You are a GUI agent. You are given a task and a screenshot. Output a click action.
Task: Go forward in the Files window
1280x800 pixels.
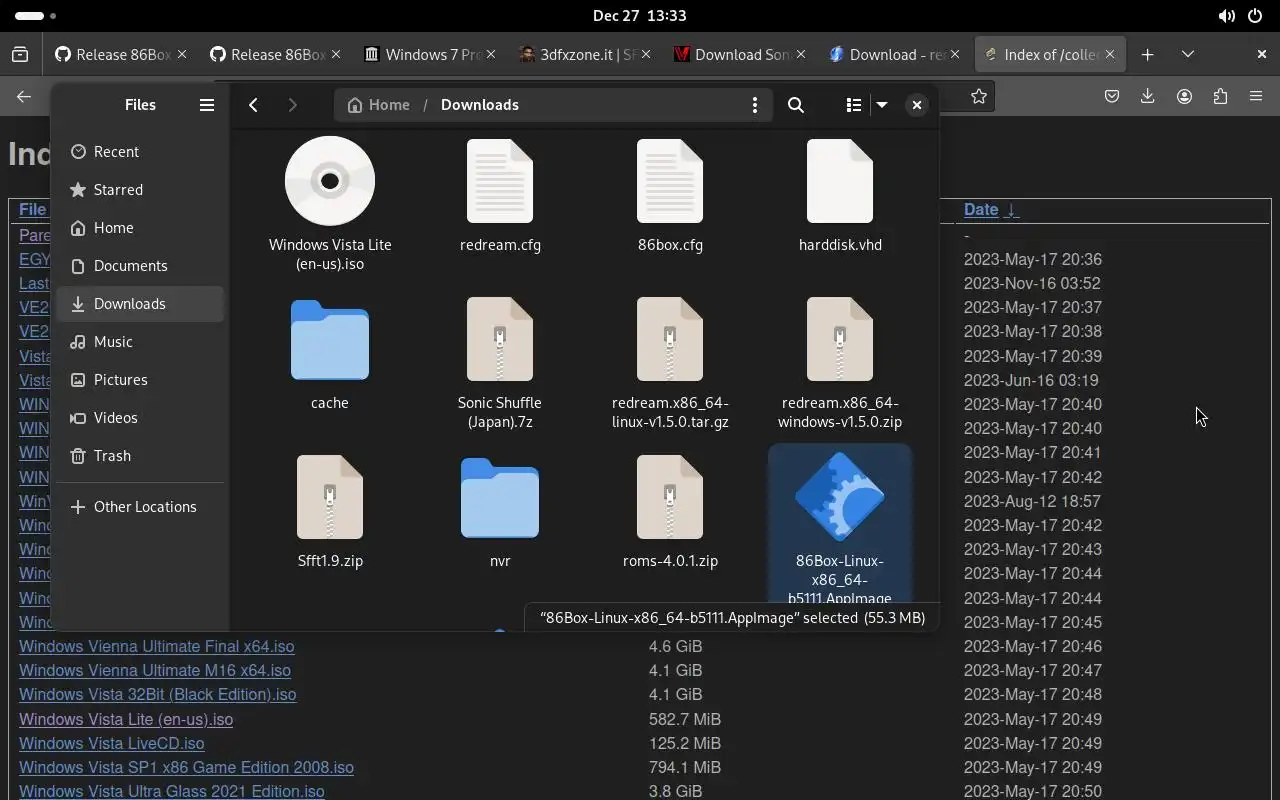(292, 105)
